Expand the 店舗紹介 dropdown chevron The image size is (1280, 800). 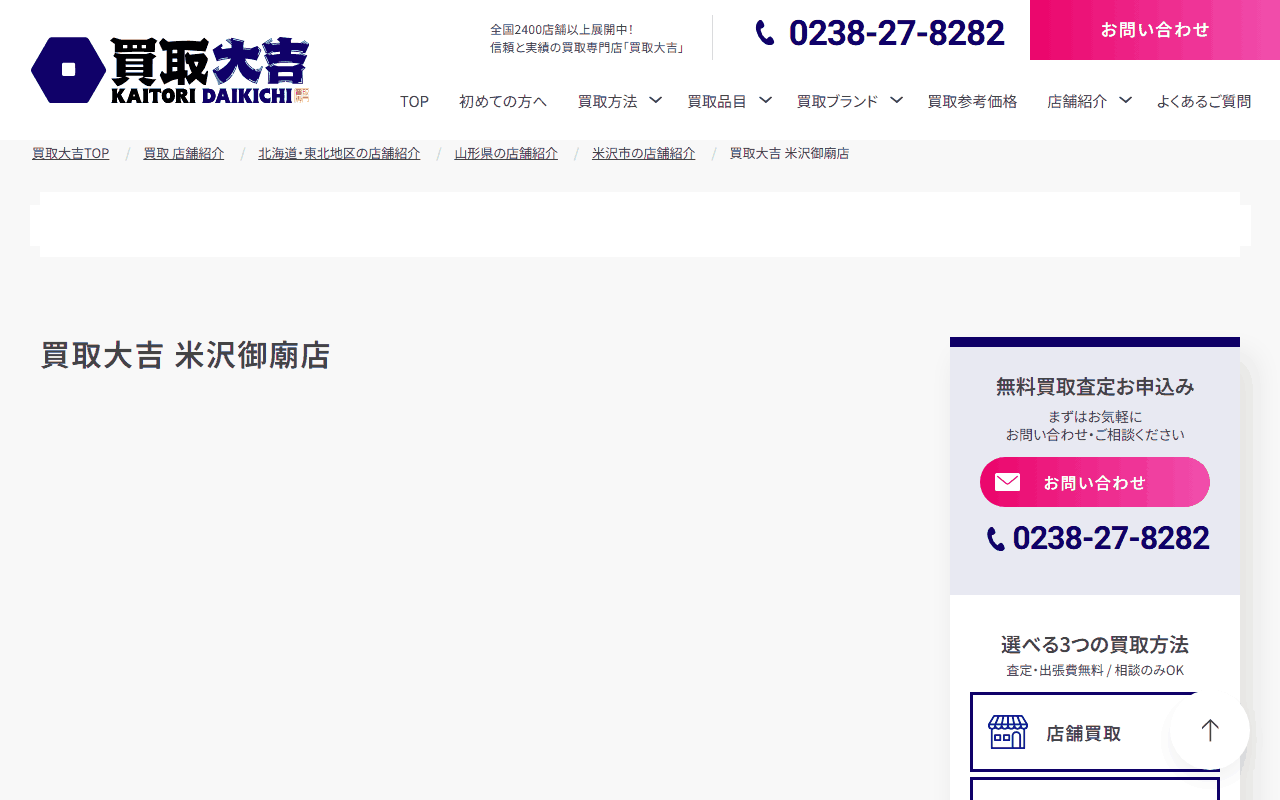[1125, 100]
